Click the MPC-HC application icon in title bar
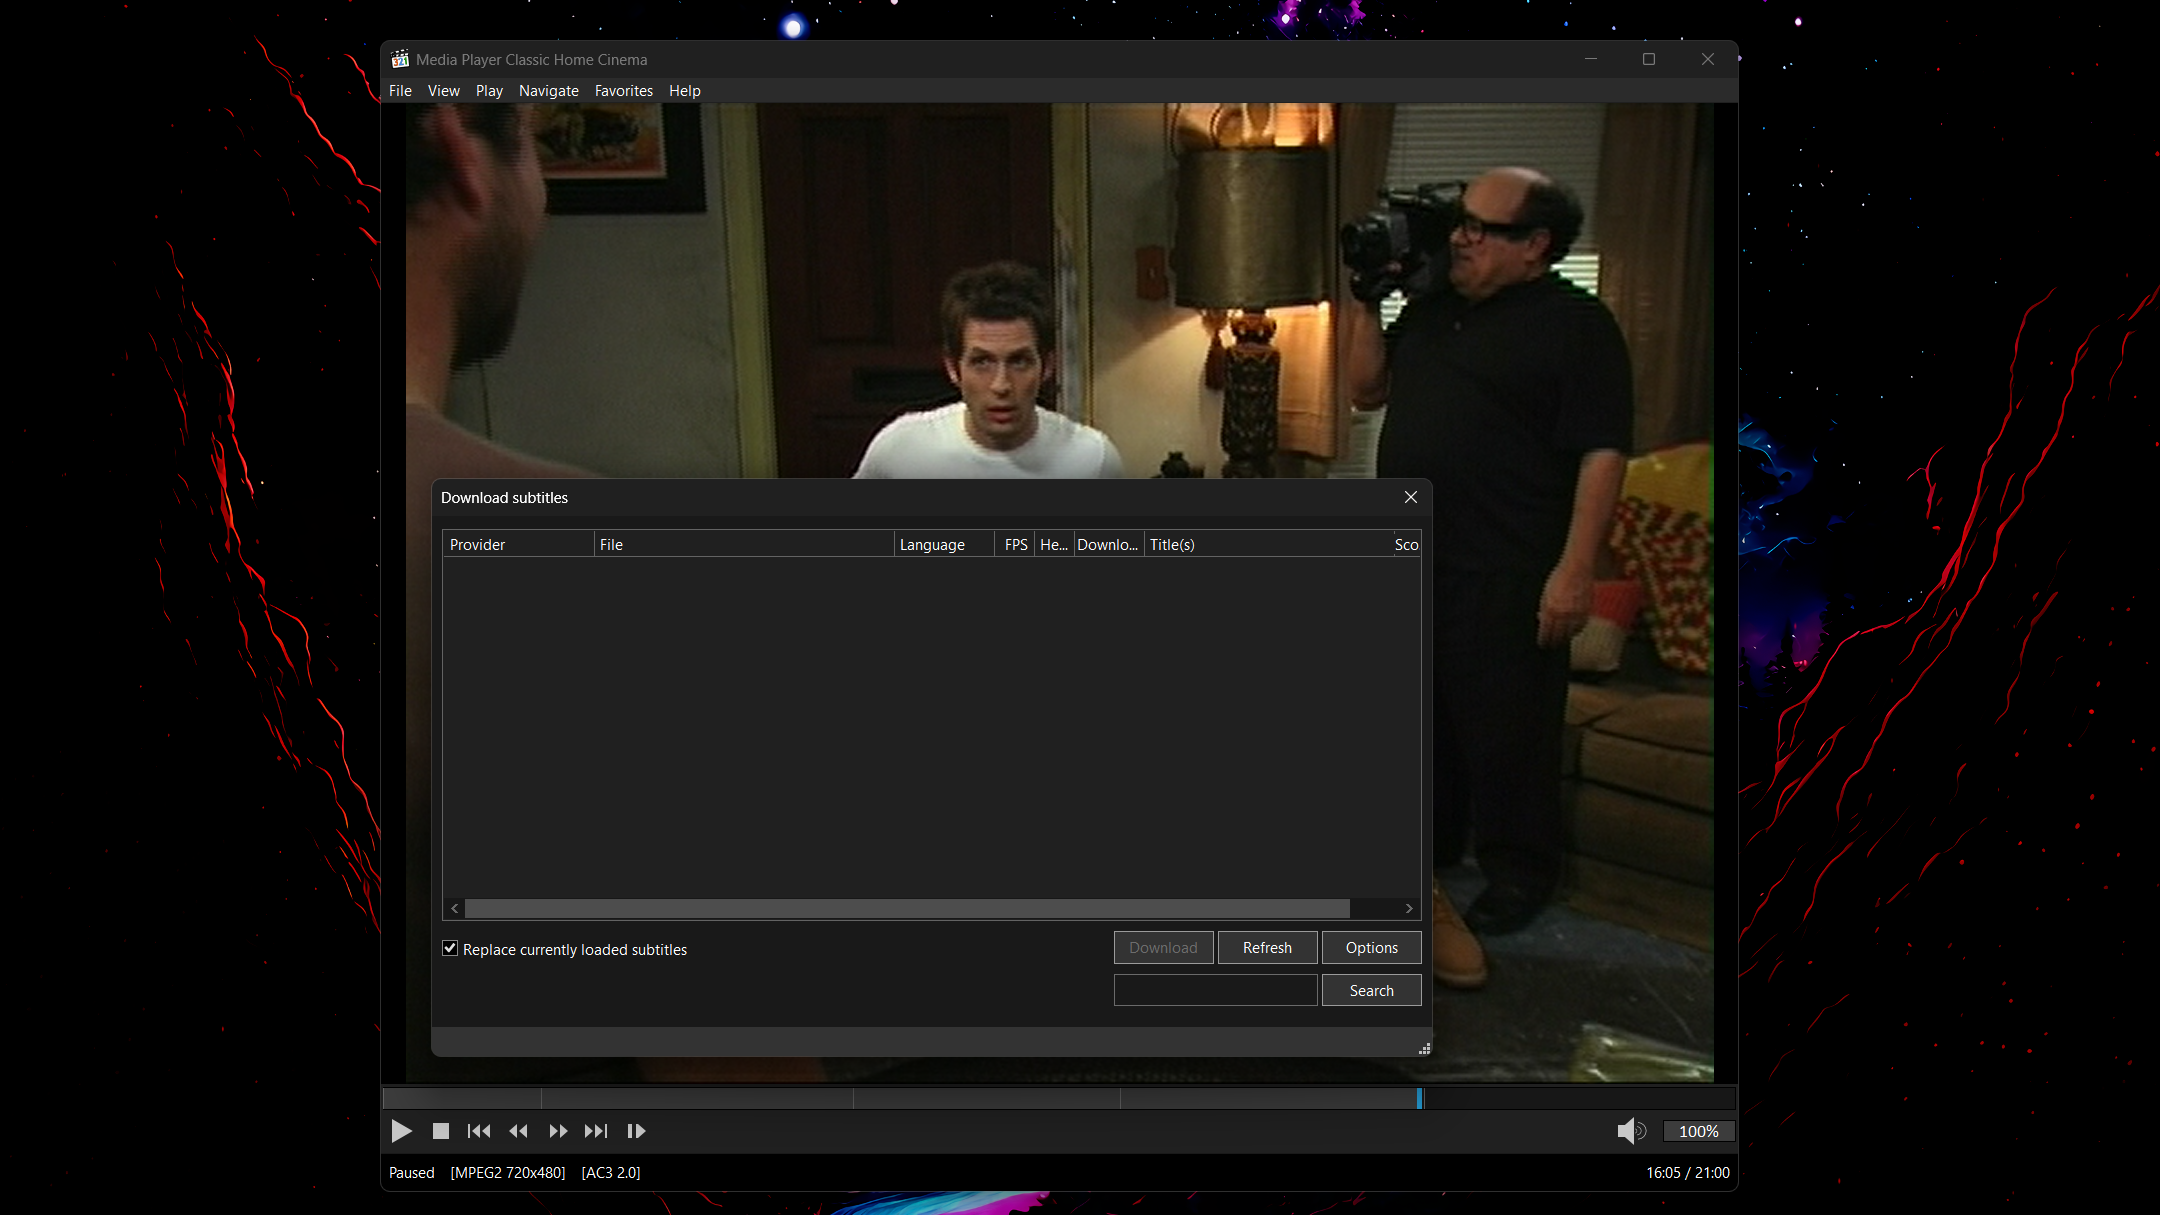2160x1215 pixels. coord(400,59)
